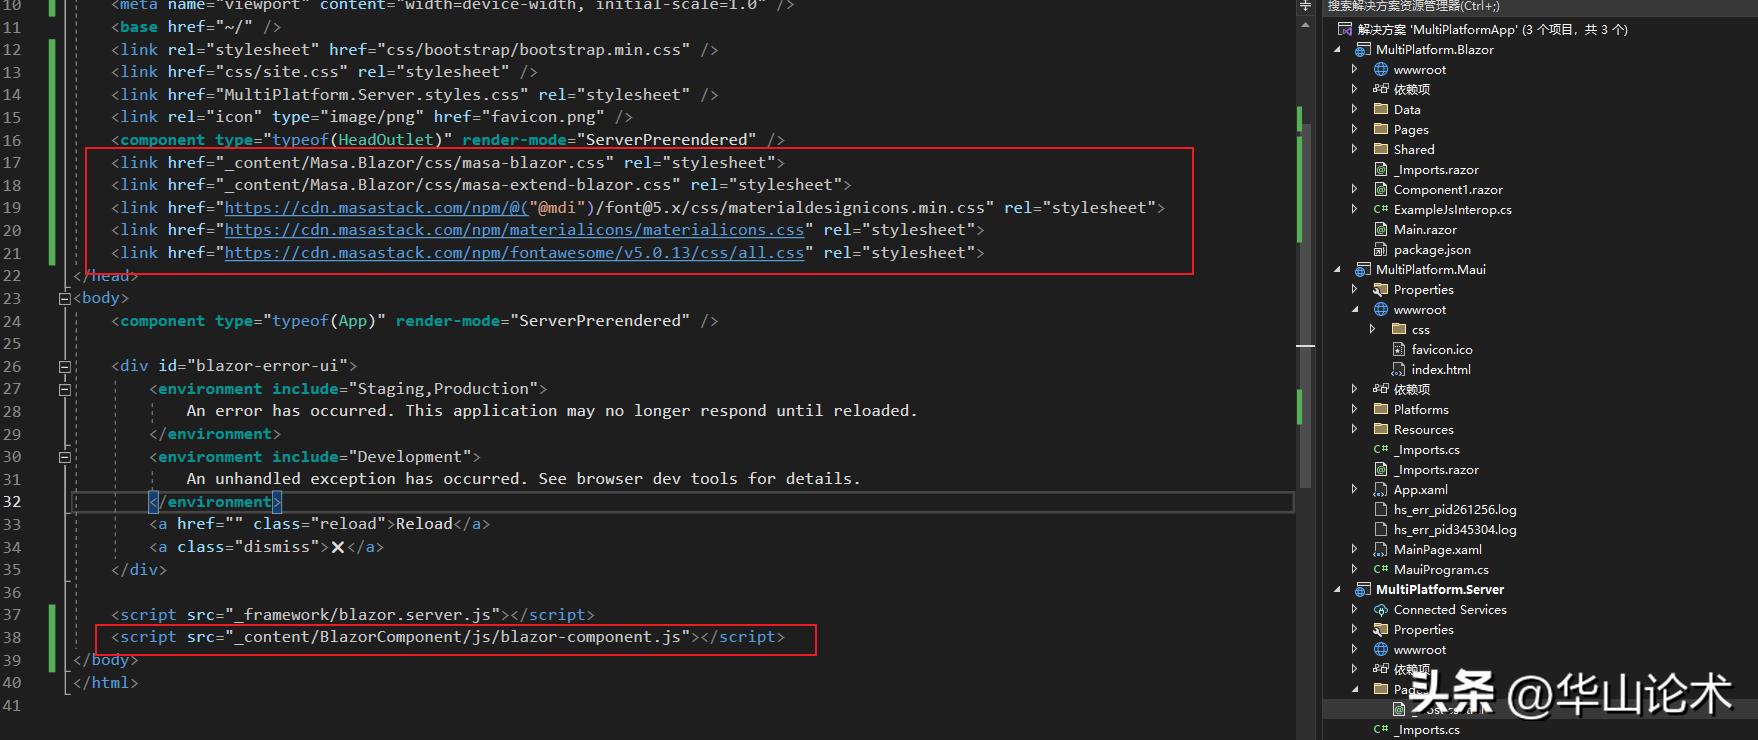Click the blazor.server.js script line
This screenshot has width=1758, height=740.
pos(353,615)
